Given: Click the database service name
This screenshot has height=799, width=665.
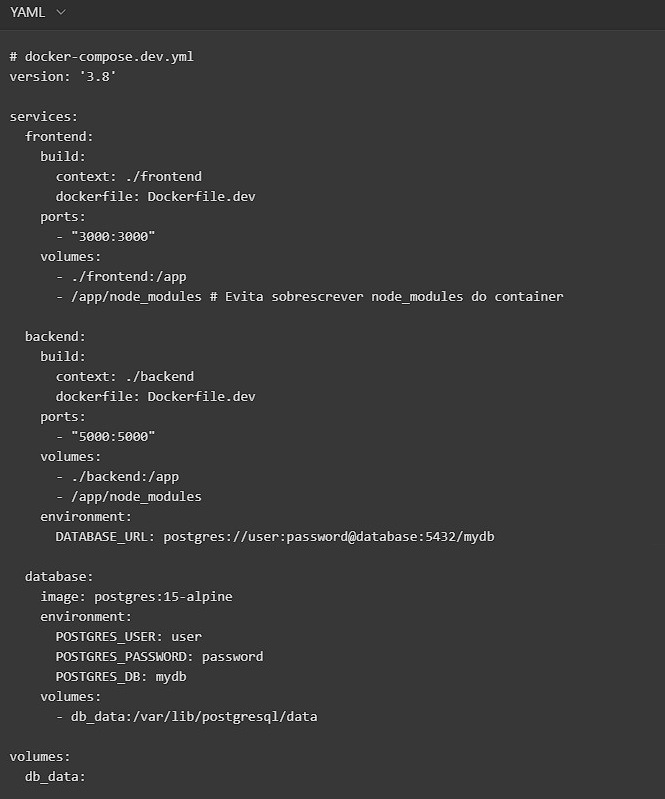Looking at the screenshot, I should (58, 576).
